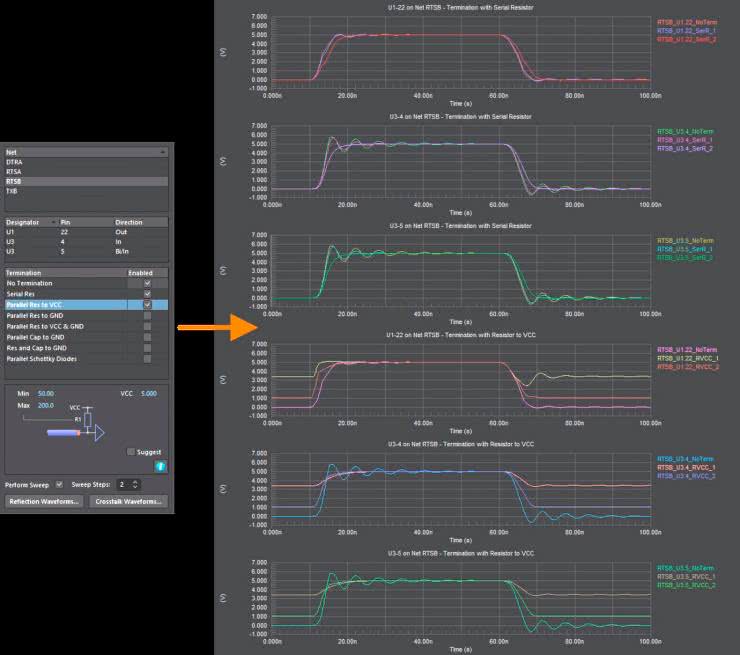The width and height of the screenshot is (740, 655).
Task: Toggle the Perform Sweep checkbox
Action: [x=59, y=483]
